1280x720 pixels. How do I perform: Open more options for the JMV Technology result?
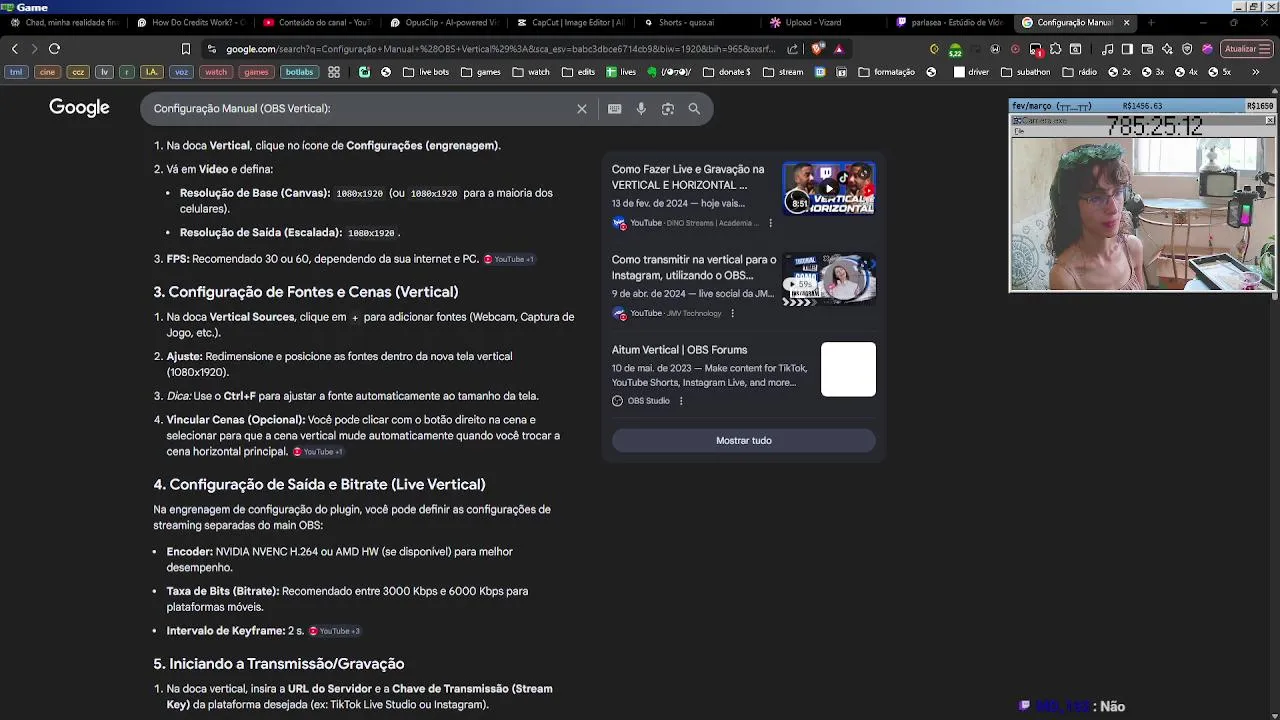point(732,313)
